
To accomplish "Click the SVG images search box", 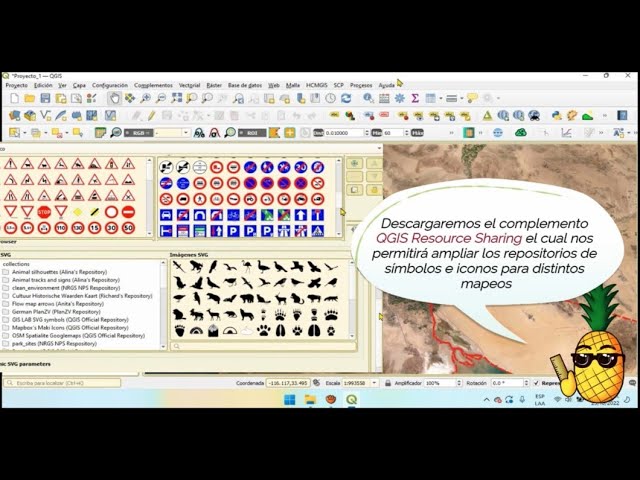I will click(264, 347).
